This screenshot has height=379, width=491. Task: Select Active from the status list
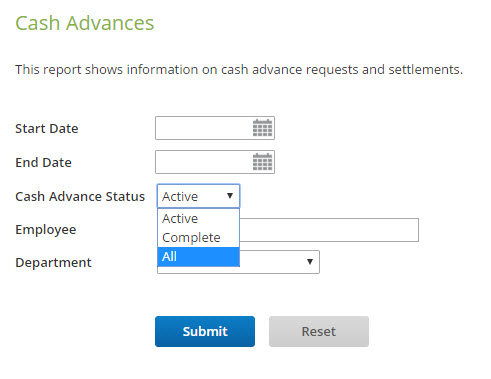tap(198, 219)
